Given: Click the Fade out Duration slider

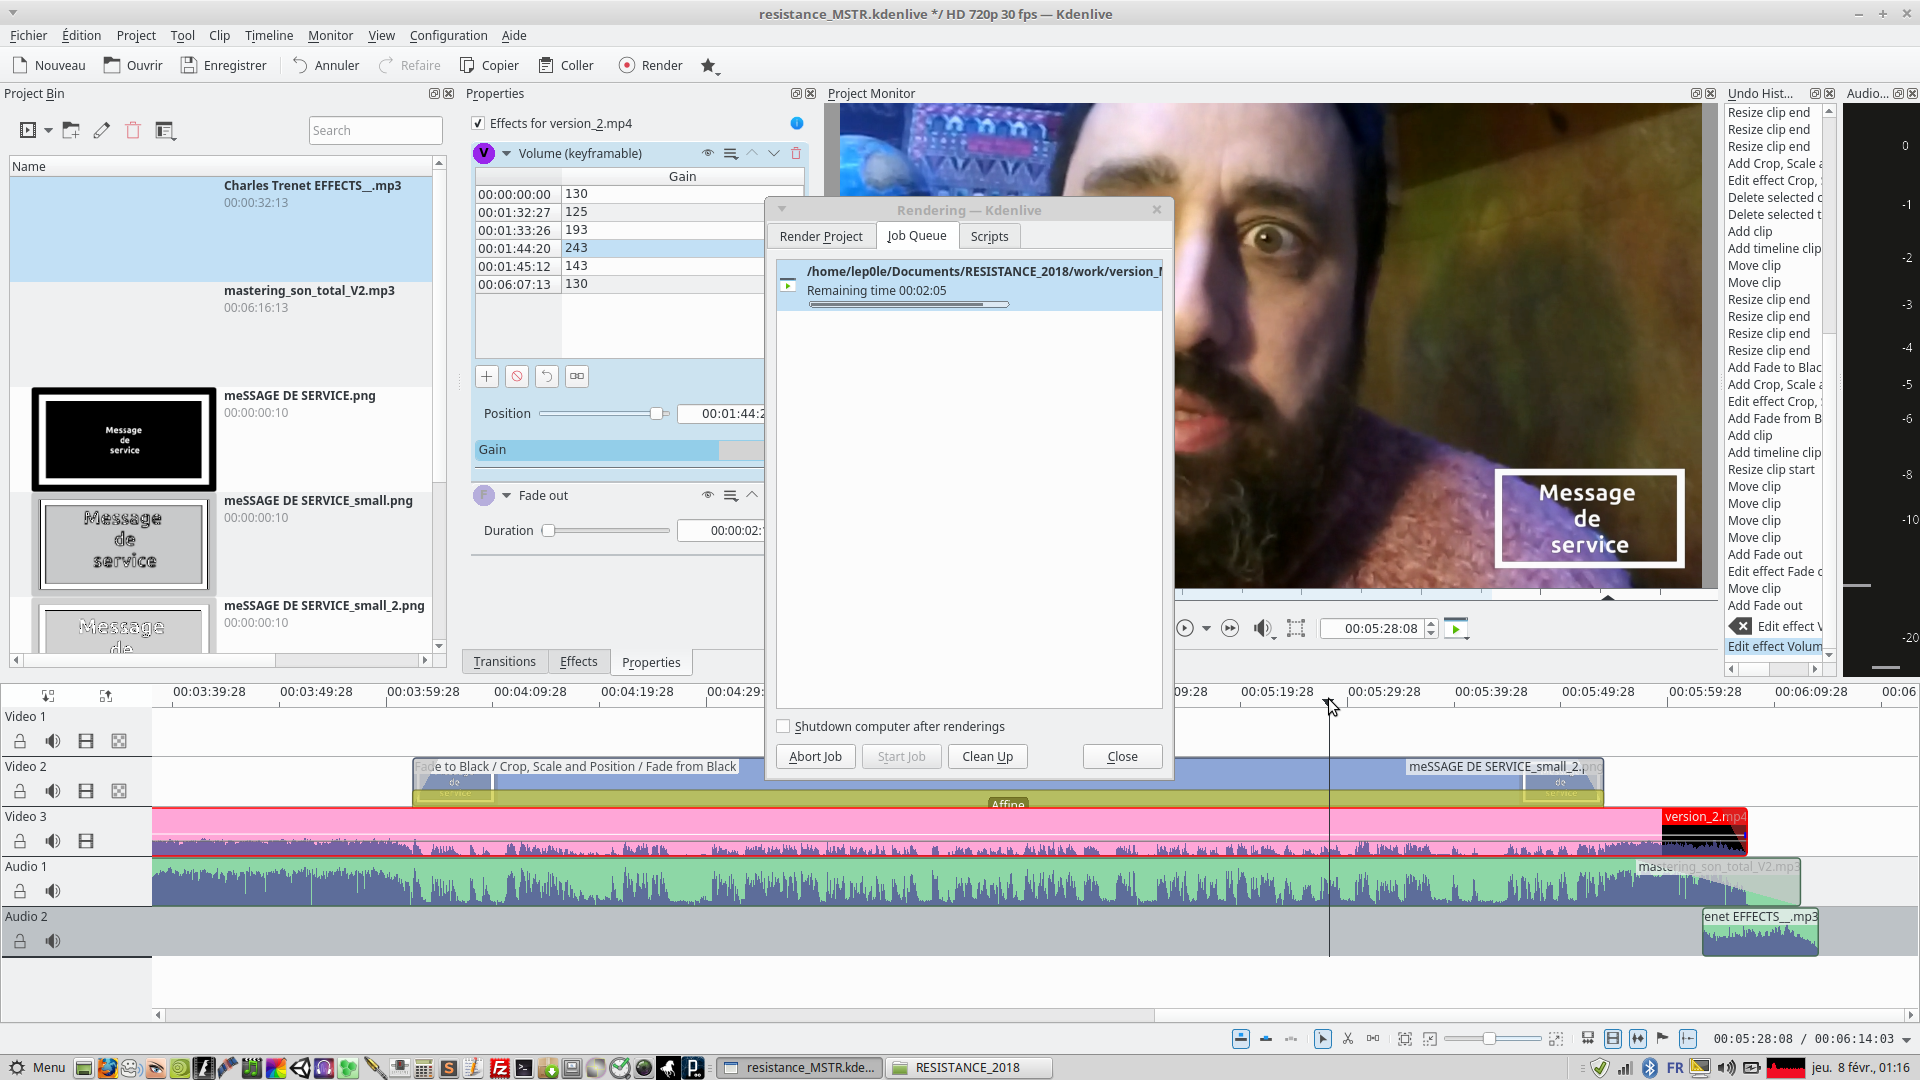Looking at the screenshot, I should (607, 530).
